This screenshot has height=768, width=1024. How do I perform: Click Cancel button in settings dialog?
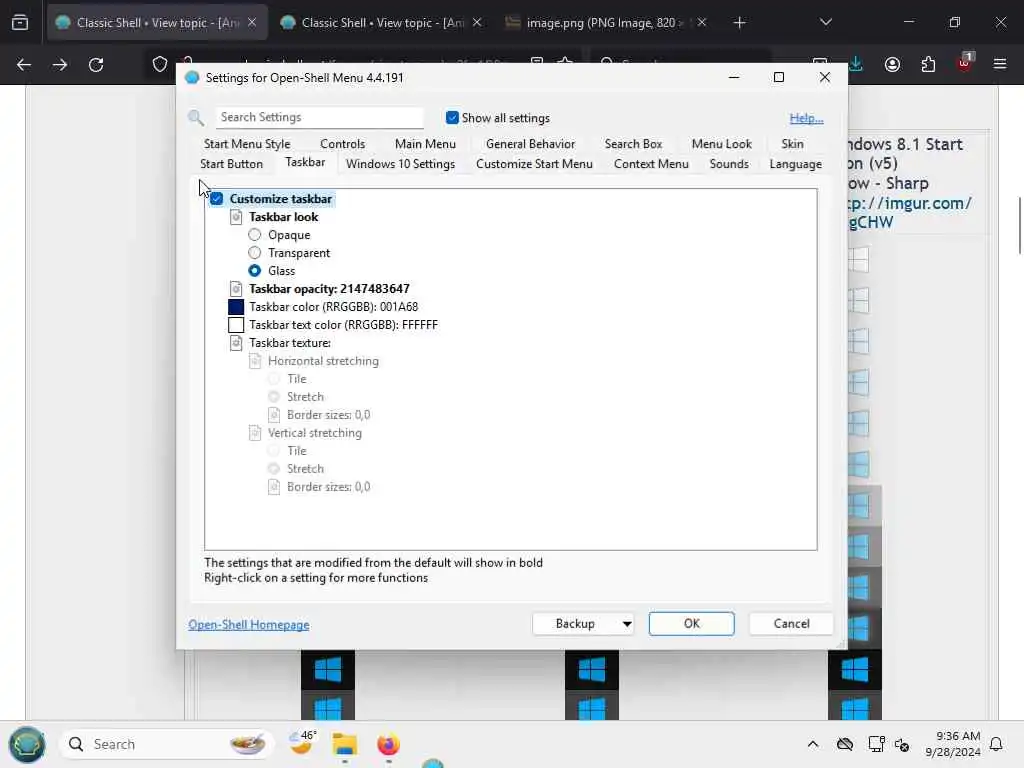tap(792, 624)
